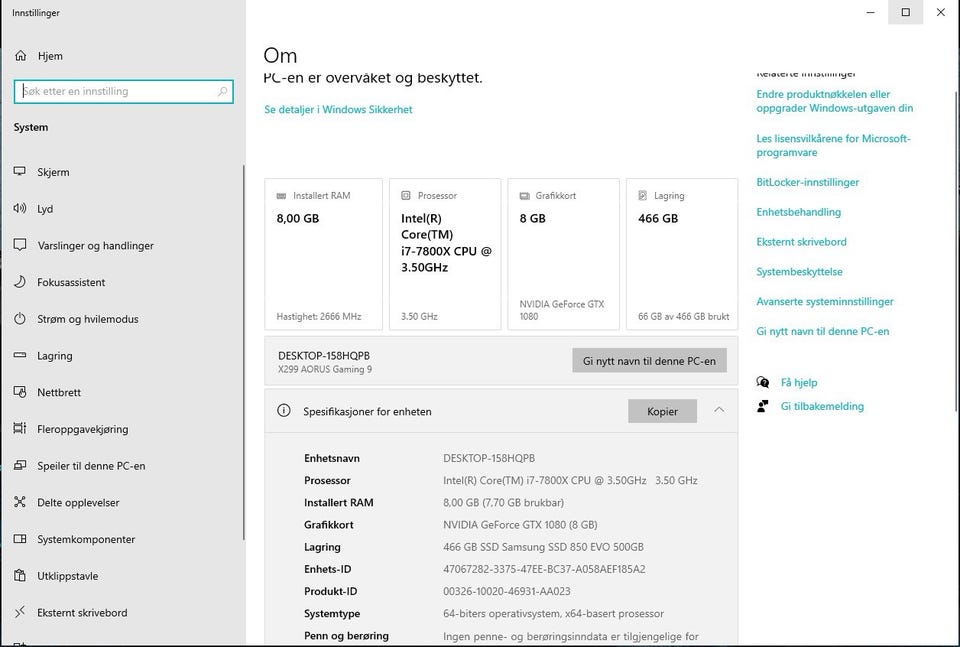960x647 pixels.
Task: Select the Grafikkort 8 GB card
Action: [x=563, y=254]
